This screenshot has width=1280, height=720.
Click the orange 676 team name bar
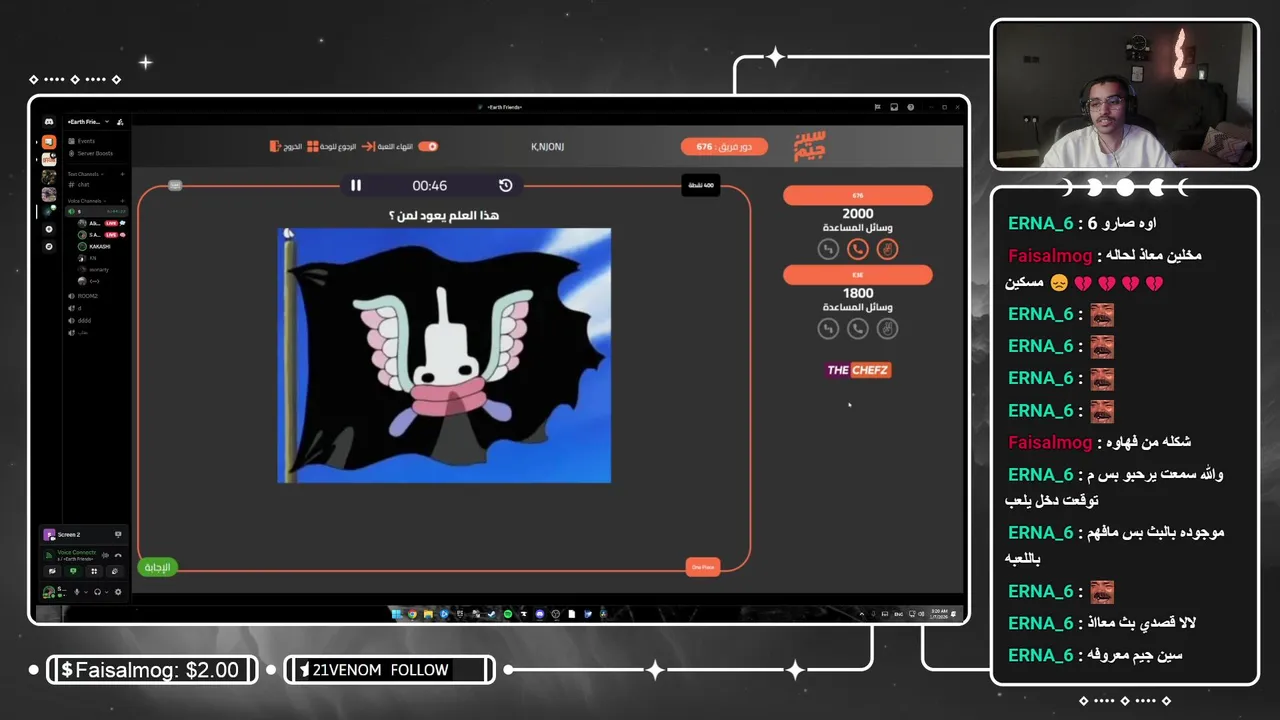click(x=858, y=195)
